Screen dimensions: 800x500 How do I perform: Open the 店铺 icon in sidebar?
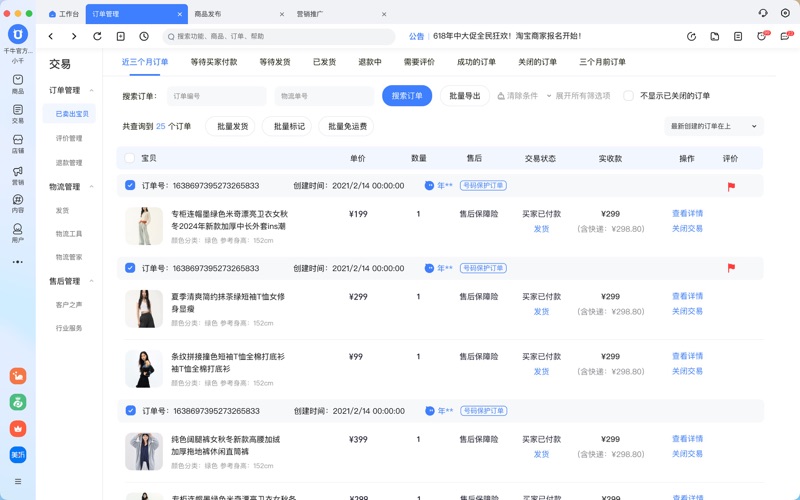(x=17, y=144)
